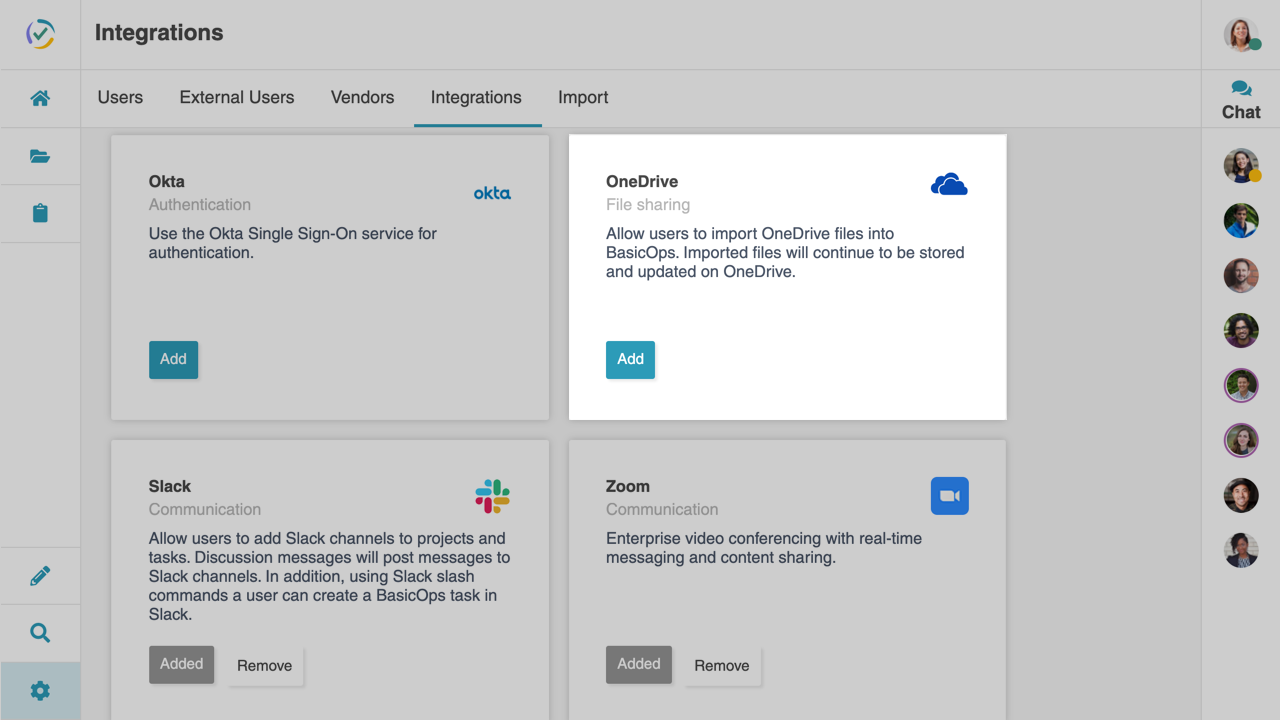Image resolution: width=1280 pixels, height=720 pixels.
Task: Click the BasicOps logo top left
Action: coord(40,34)
